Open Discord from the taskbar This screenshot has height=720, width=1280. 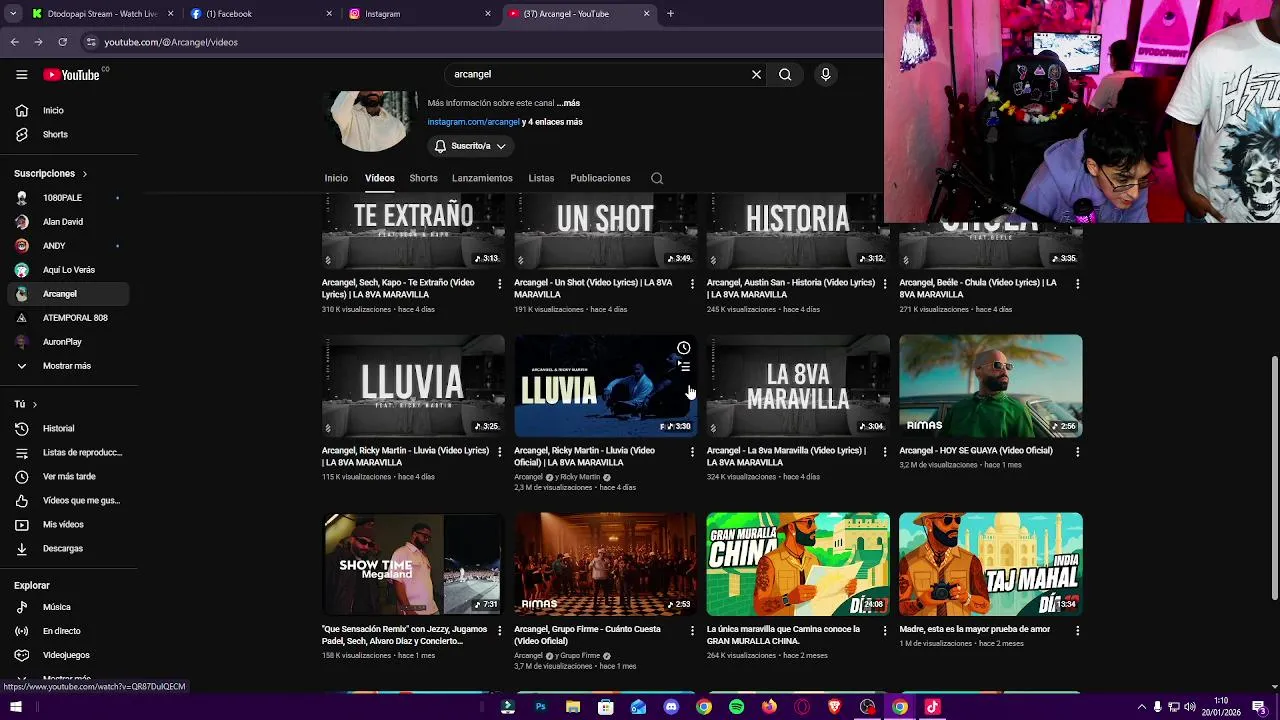671,707
